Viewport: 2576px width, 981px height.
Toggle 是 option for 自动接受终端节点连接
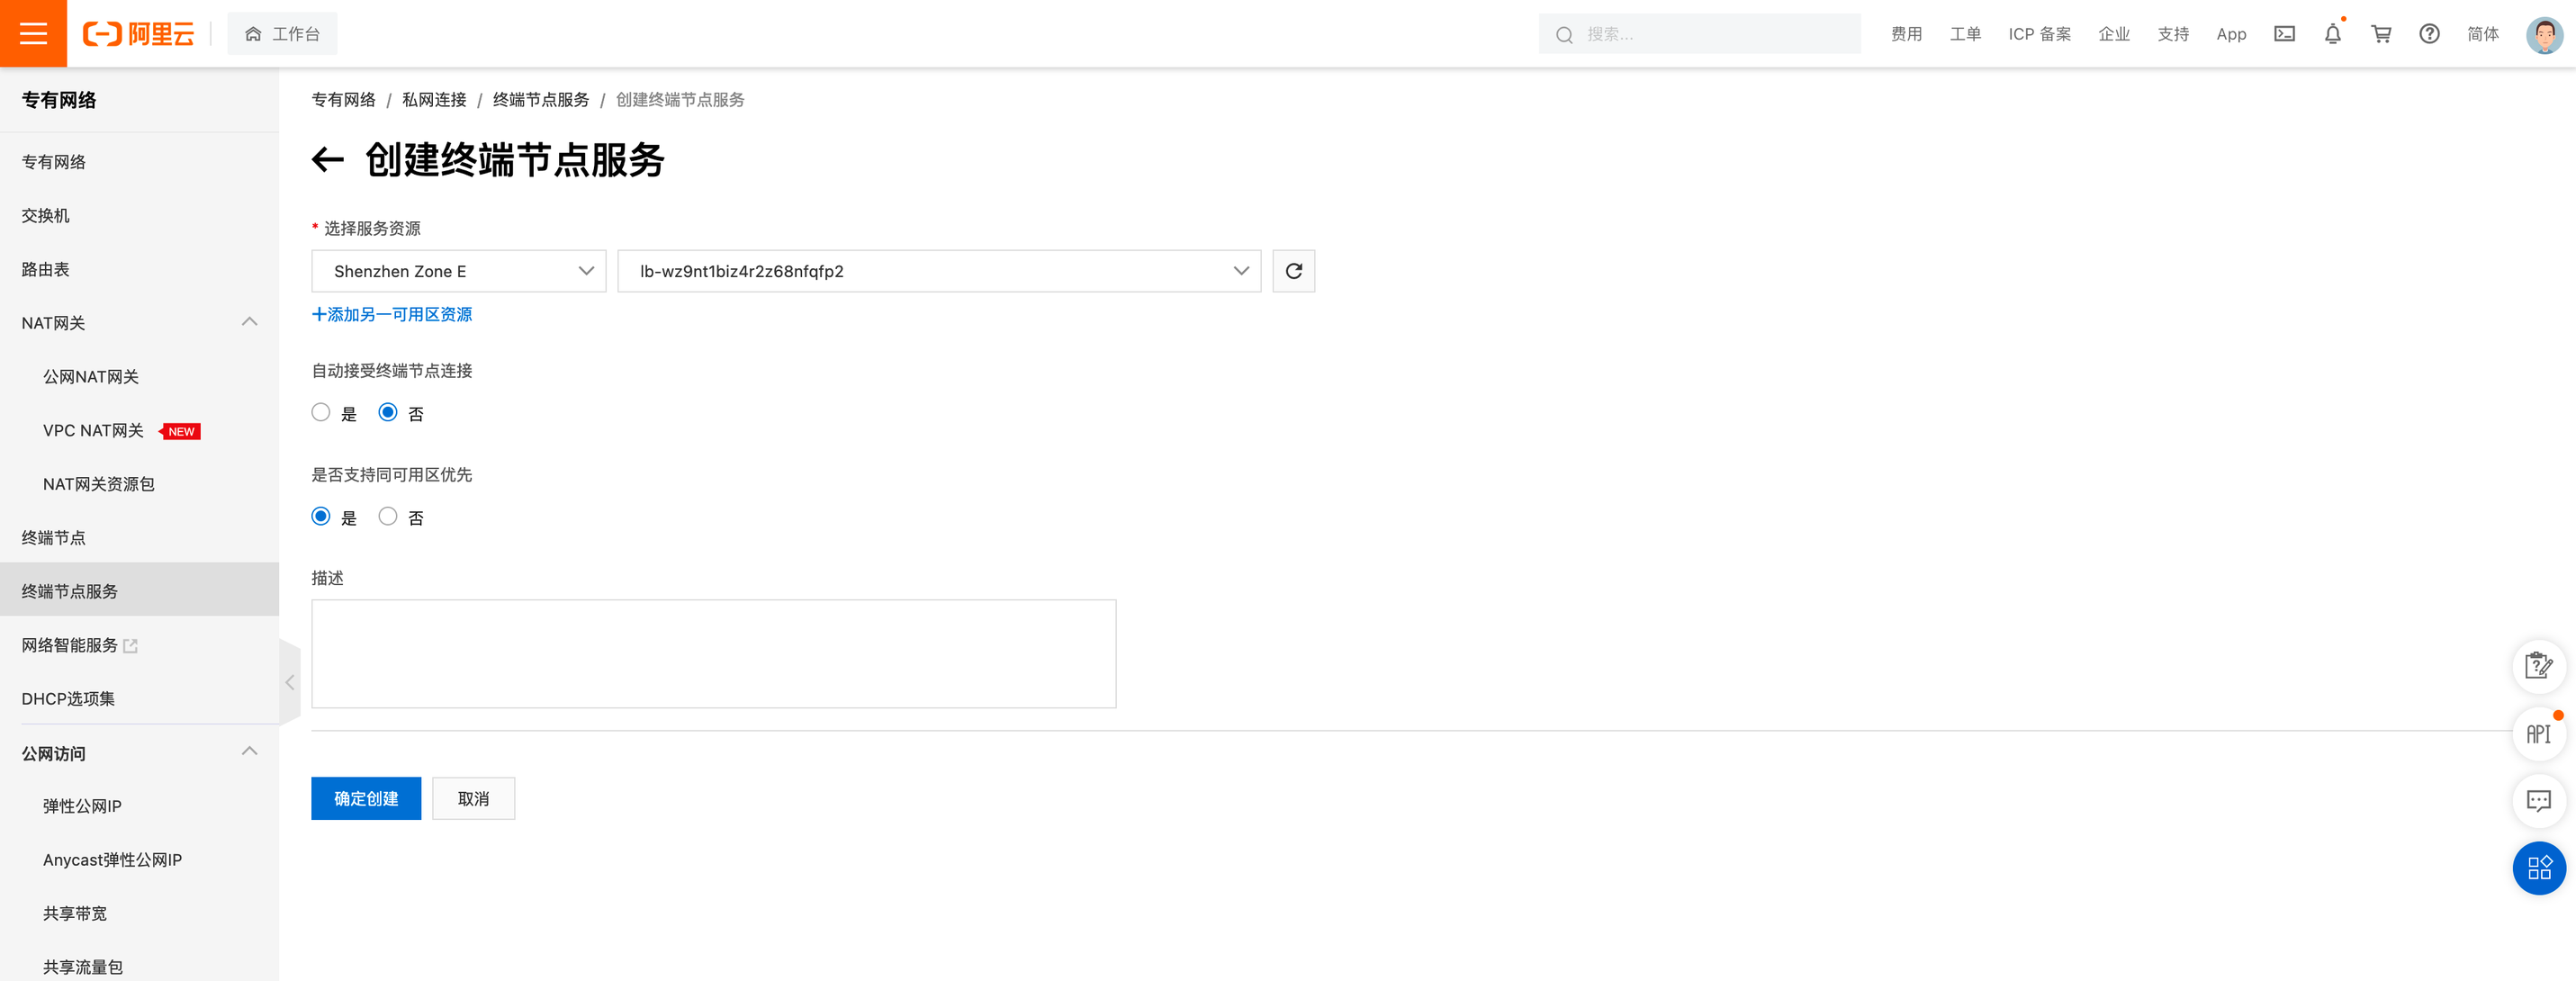click(x=320, y=412)
